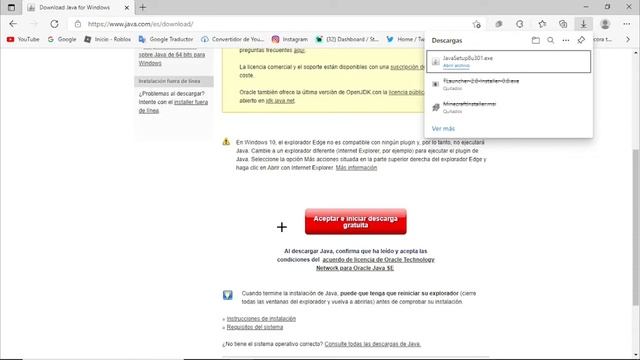Open the extensions icon in the toolbar
Screen dimensions: 640x360
point(499,24)
